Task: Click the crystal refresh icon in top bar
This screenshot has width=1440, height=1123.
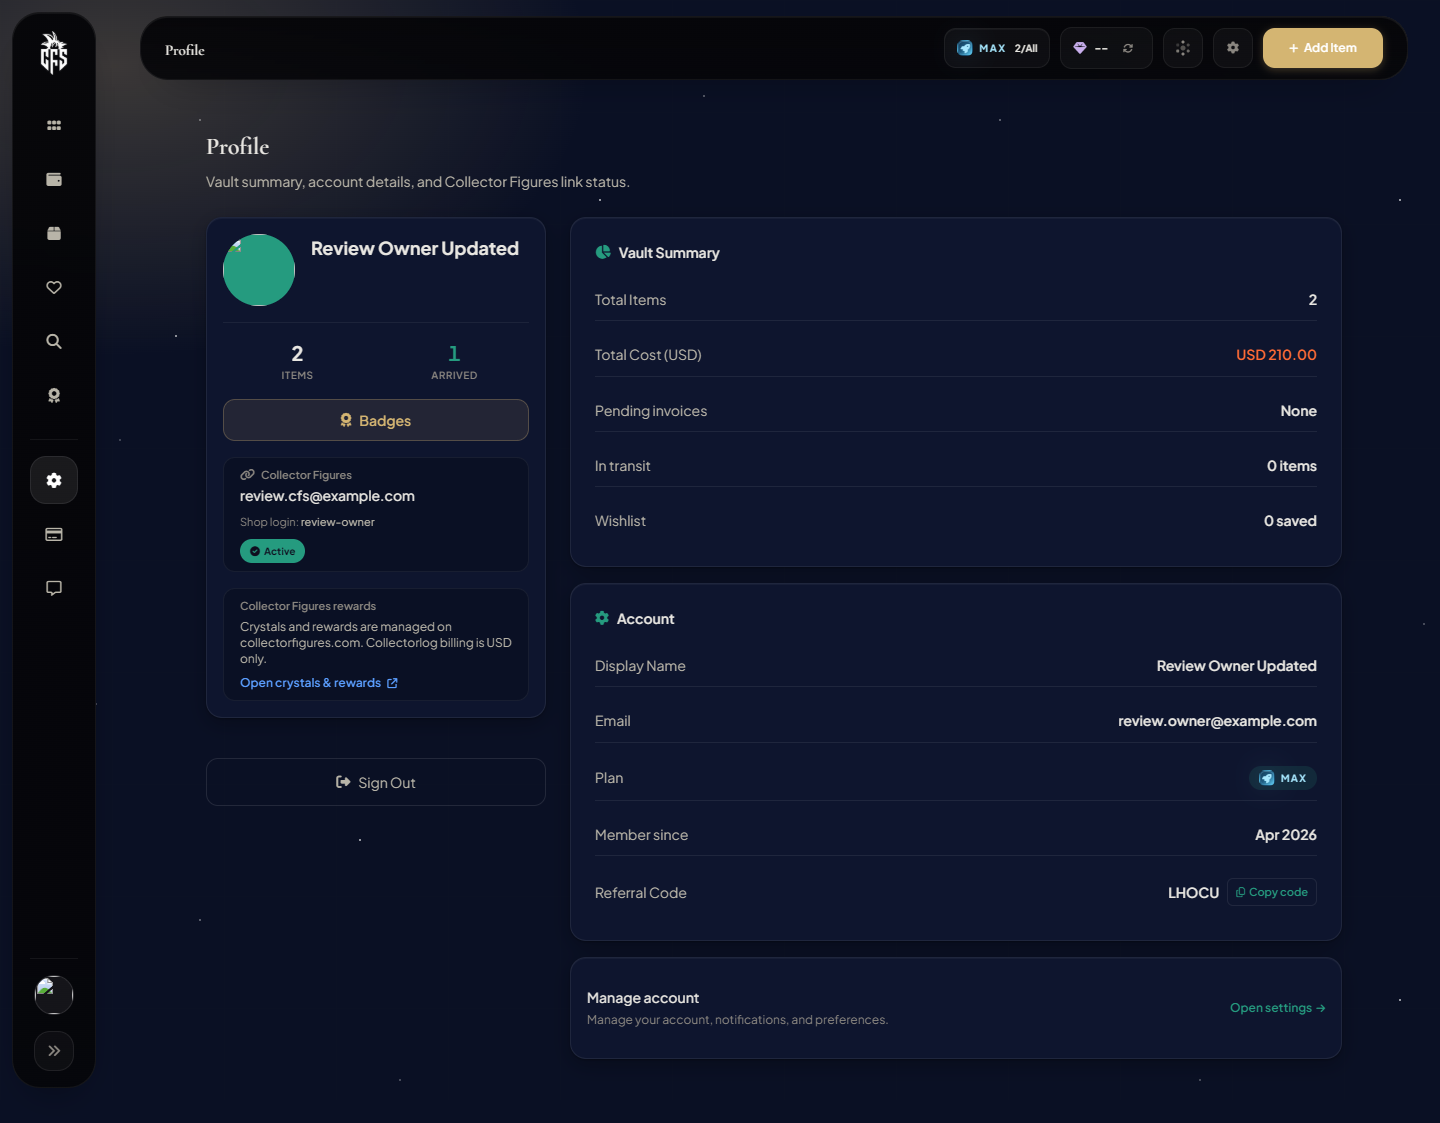Action: pos(1128,48)
